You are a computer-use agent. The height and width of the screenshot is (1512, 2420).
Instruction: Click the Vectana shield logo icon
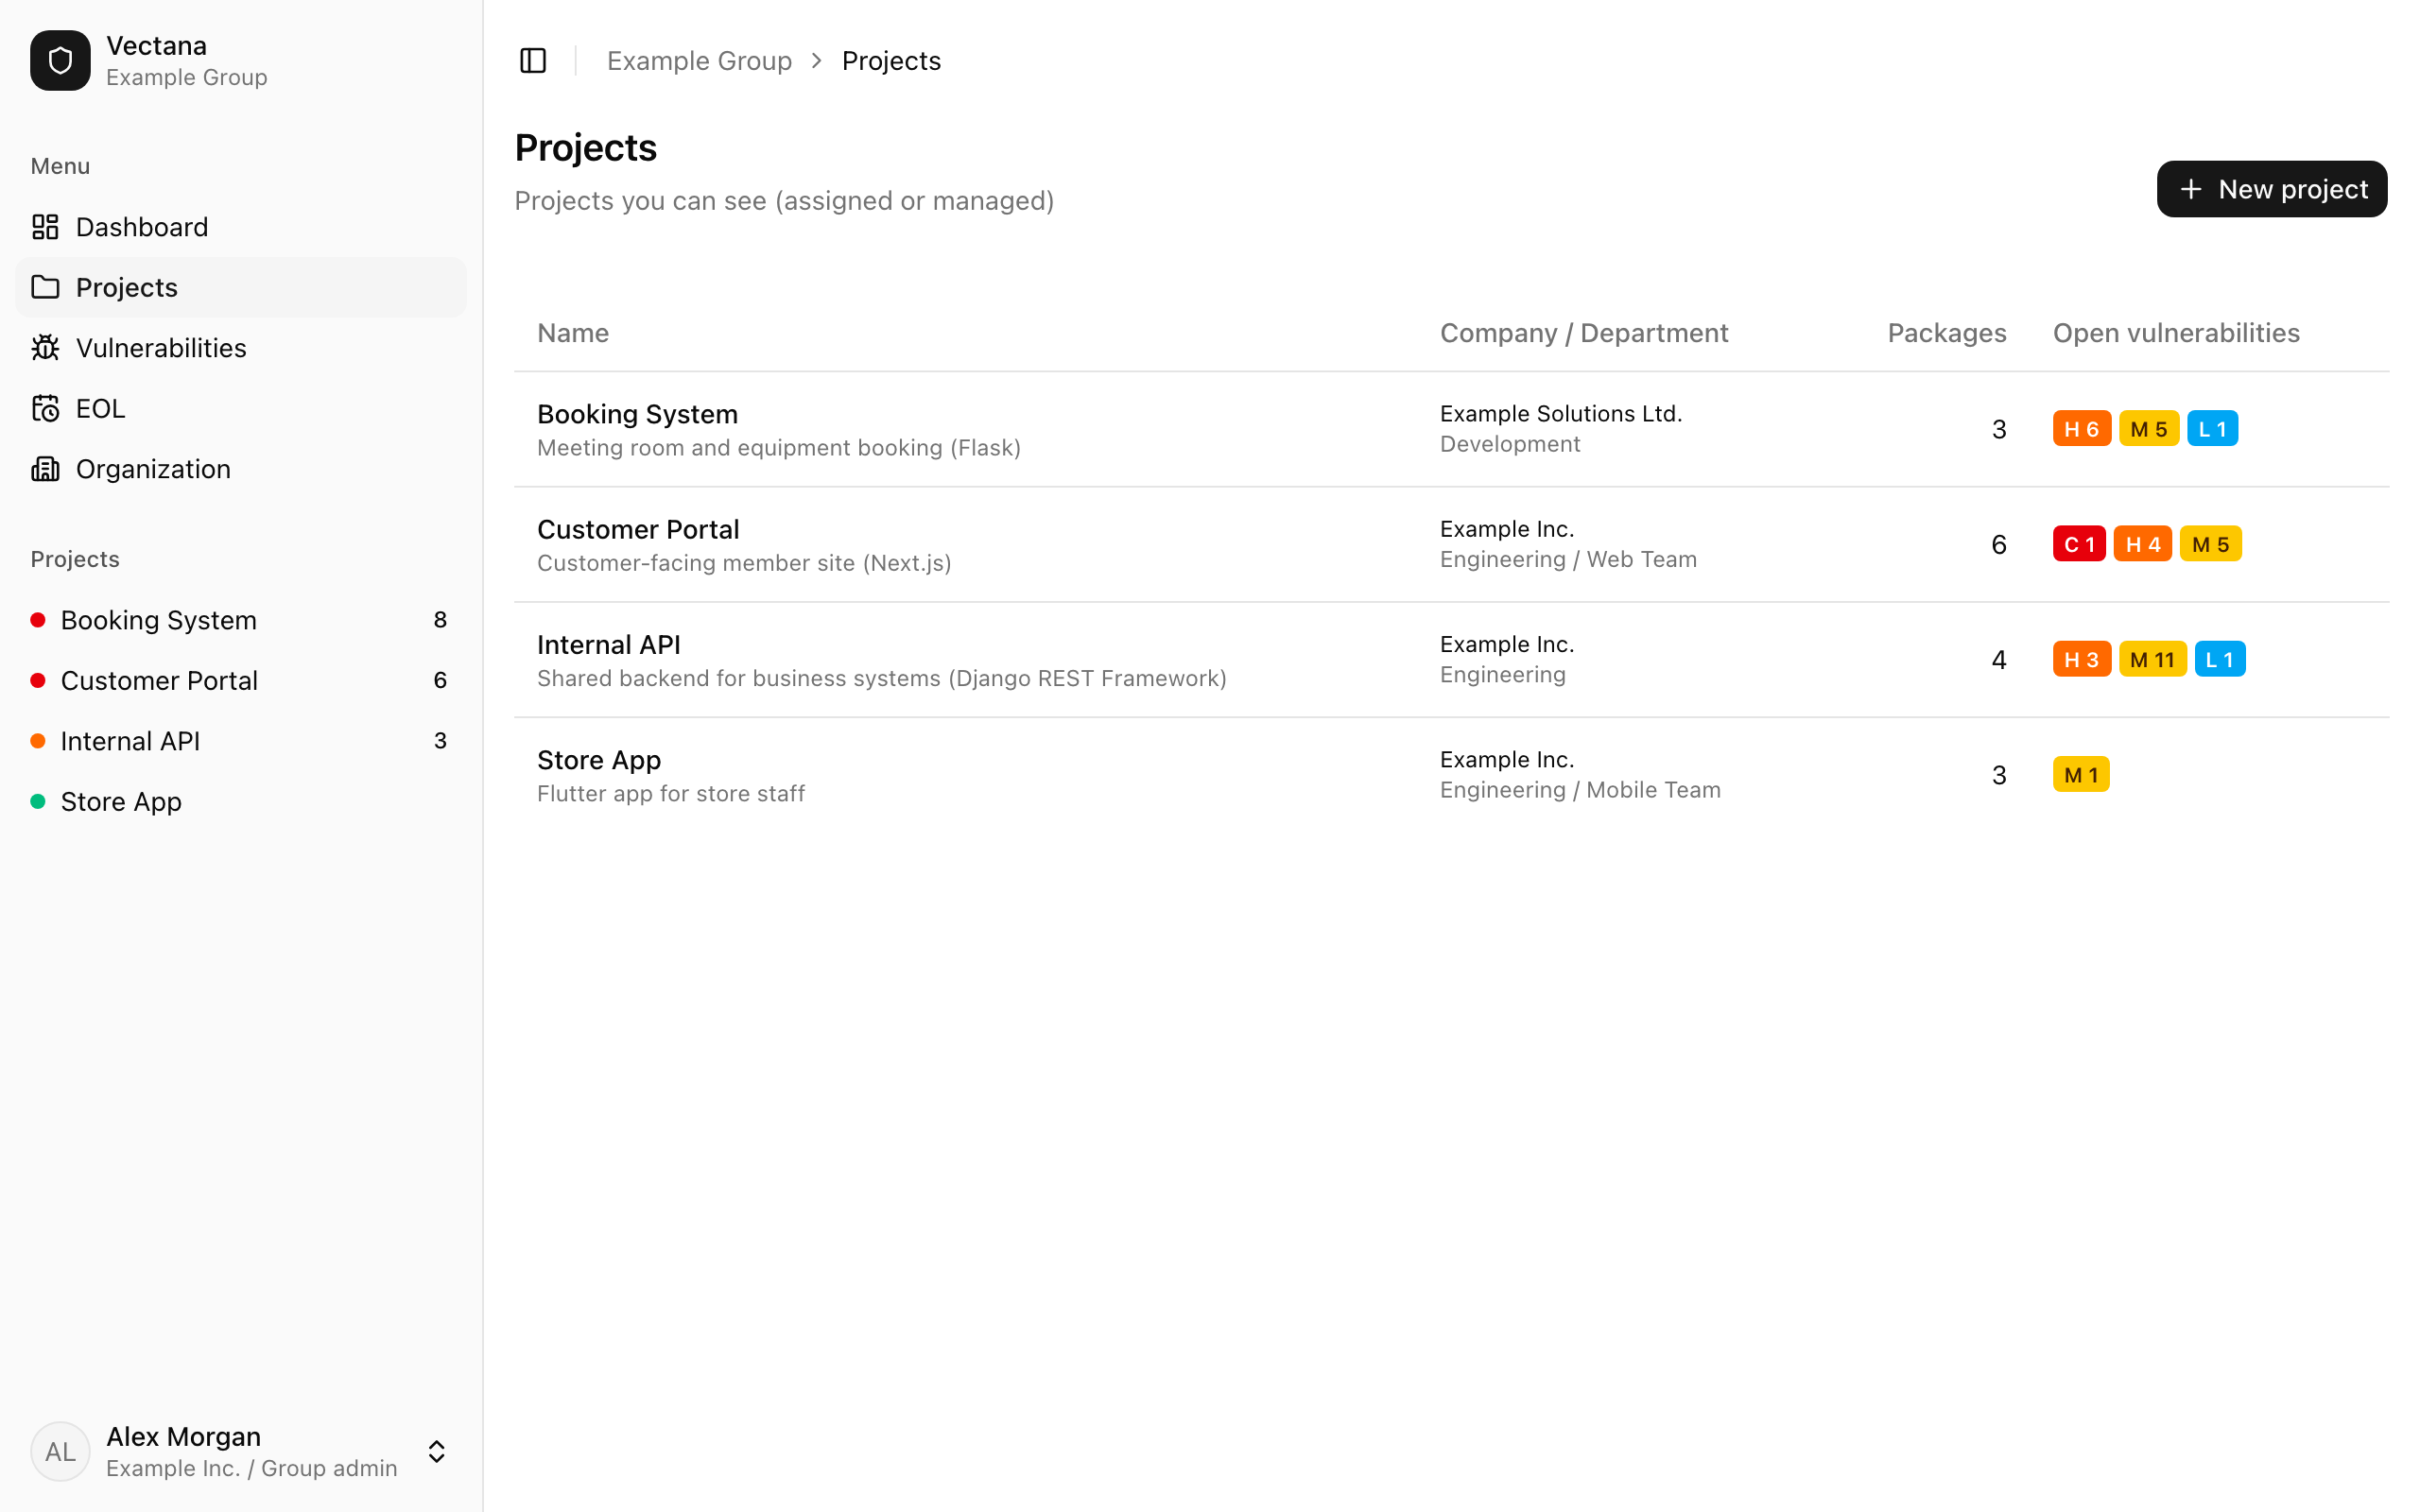(60, 61)
